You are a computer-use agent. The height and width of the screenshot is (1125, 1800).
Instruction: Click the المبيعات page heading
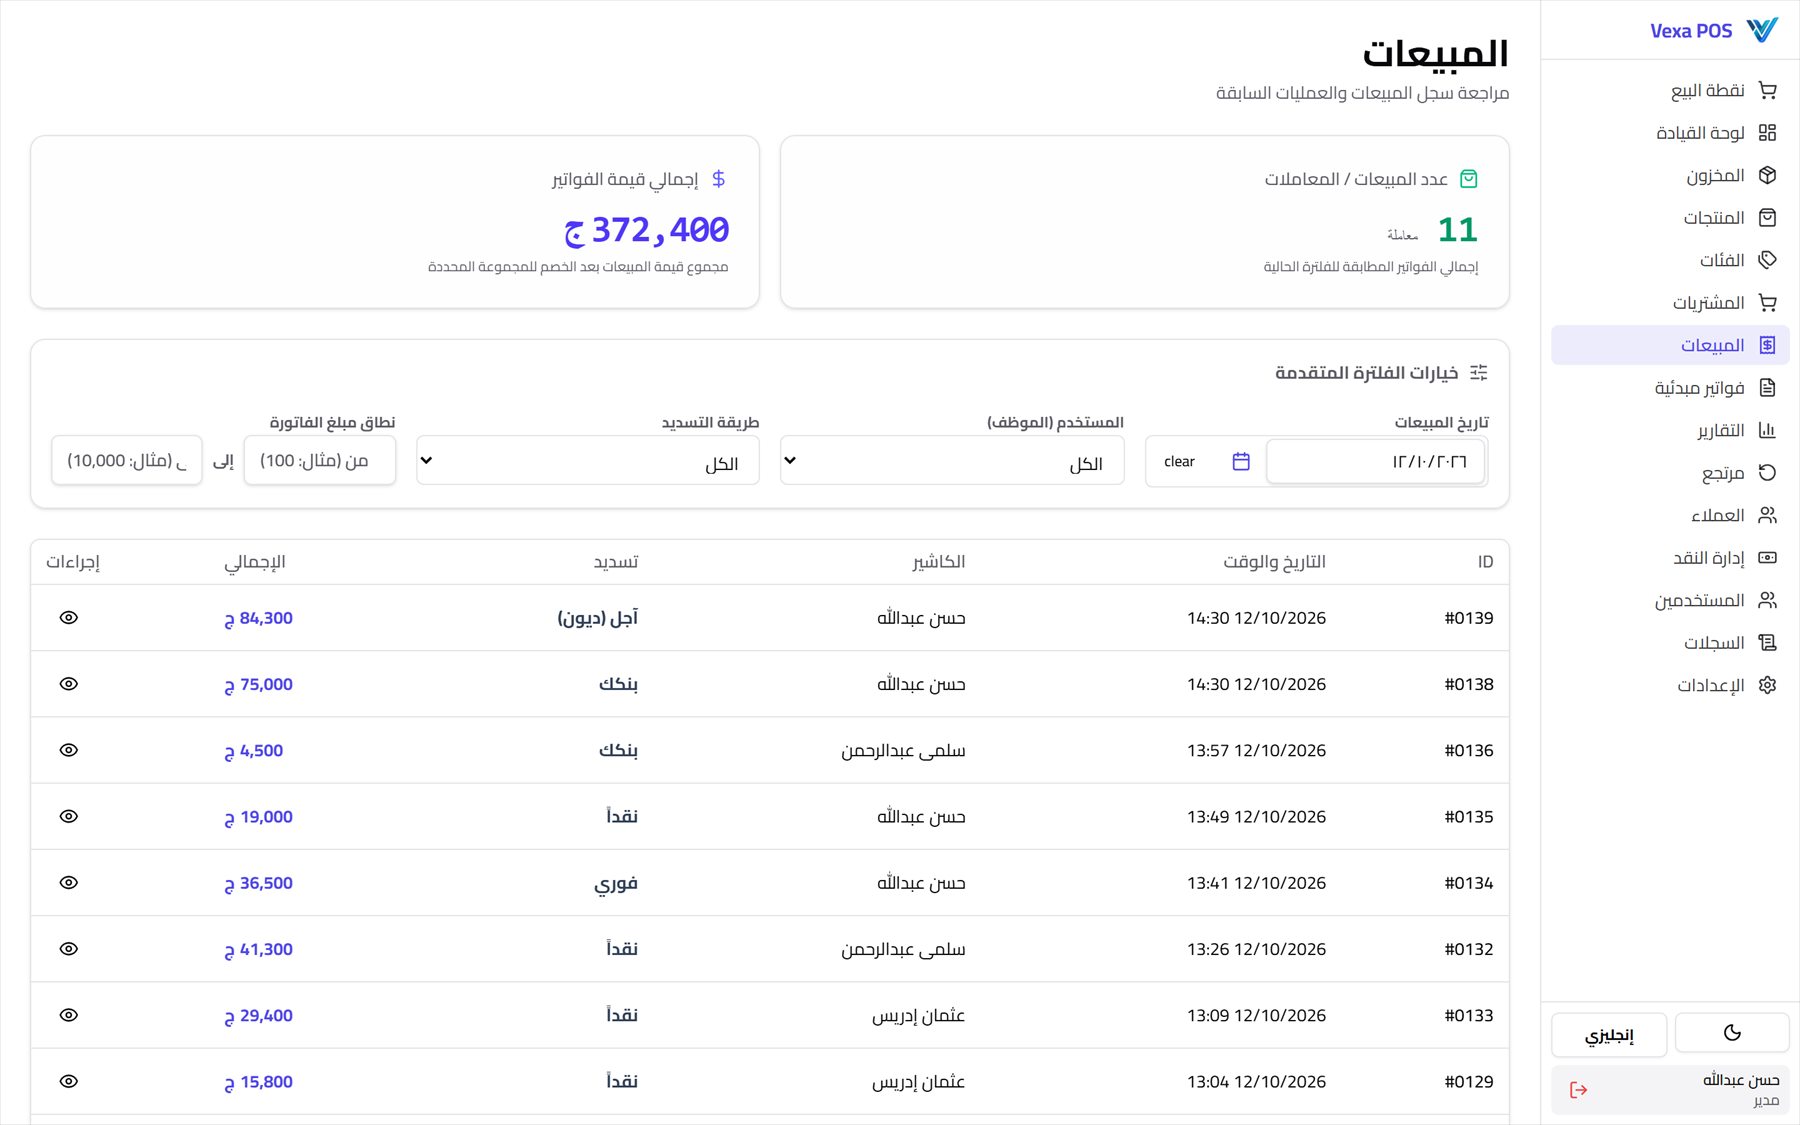pyautogui.click(x=1435, y=54)
